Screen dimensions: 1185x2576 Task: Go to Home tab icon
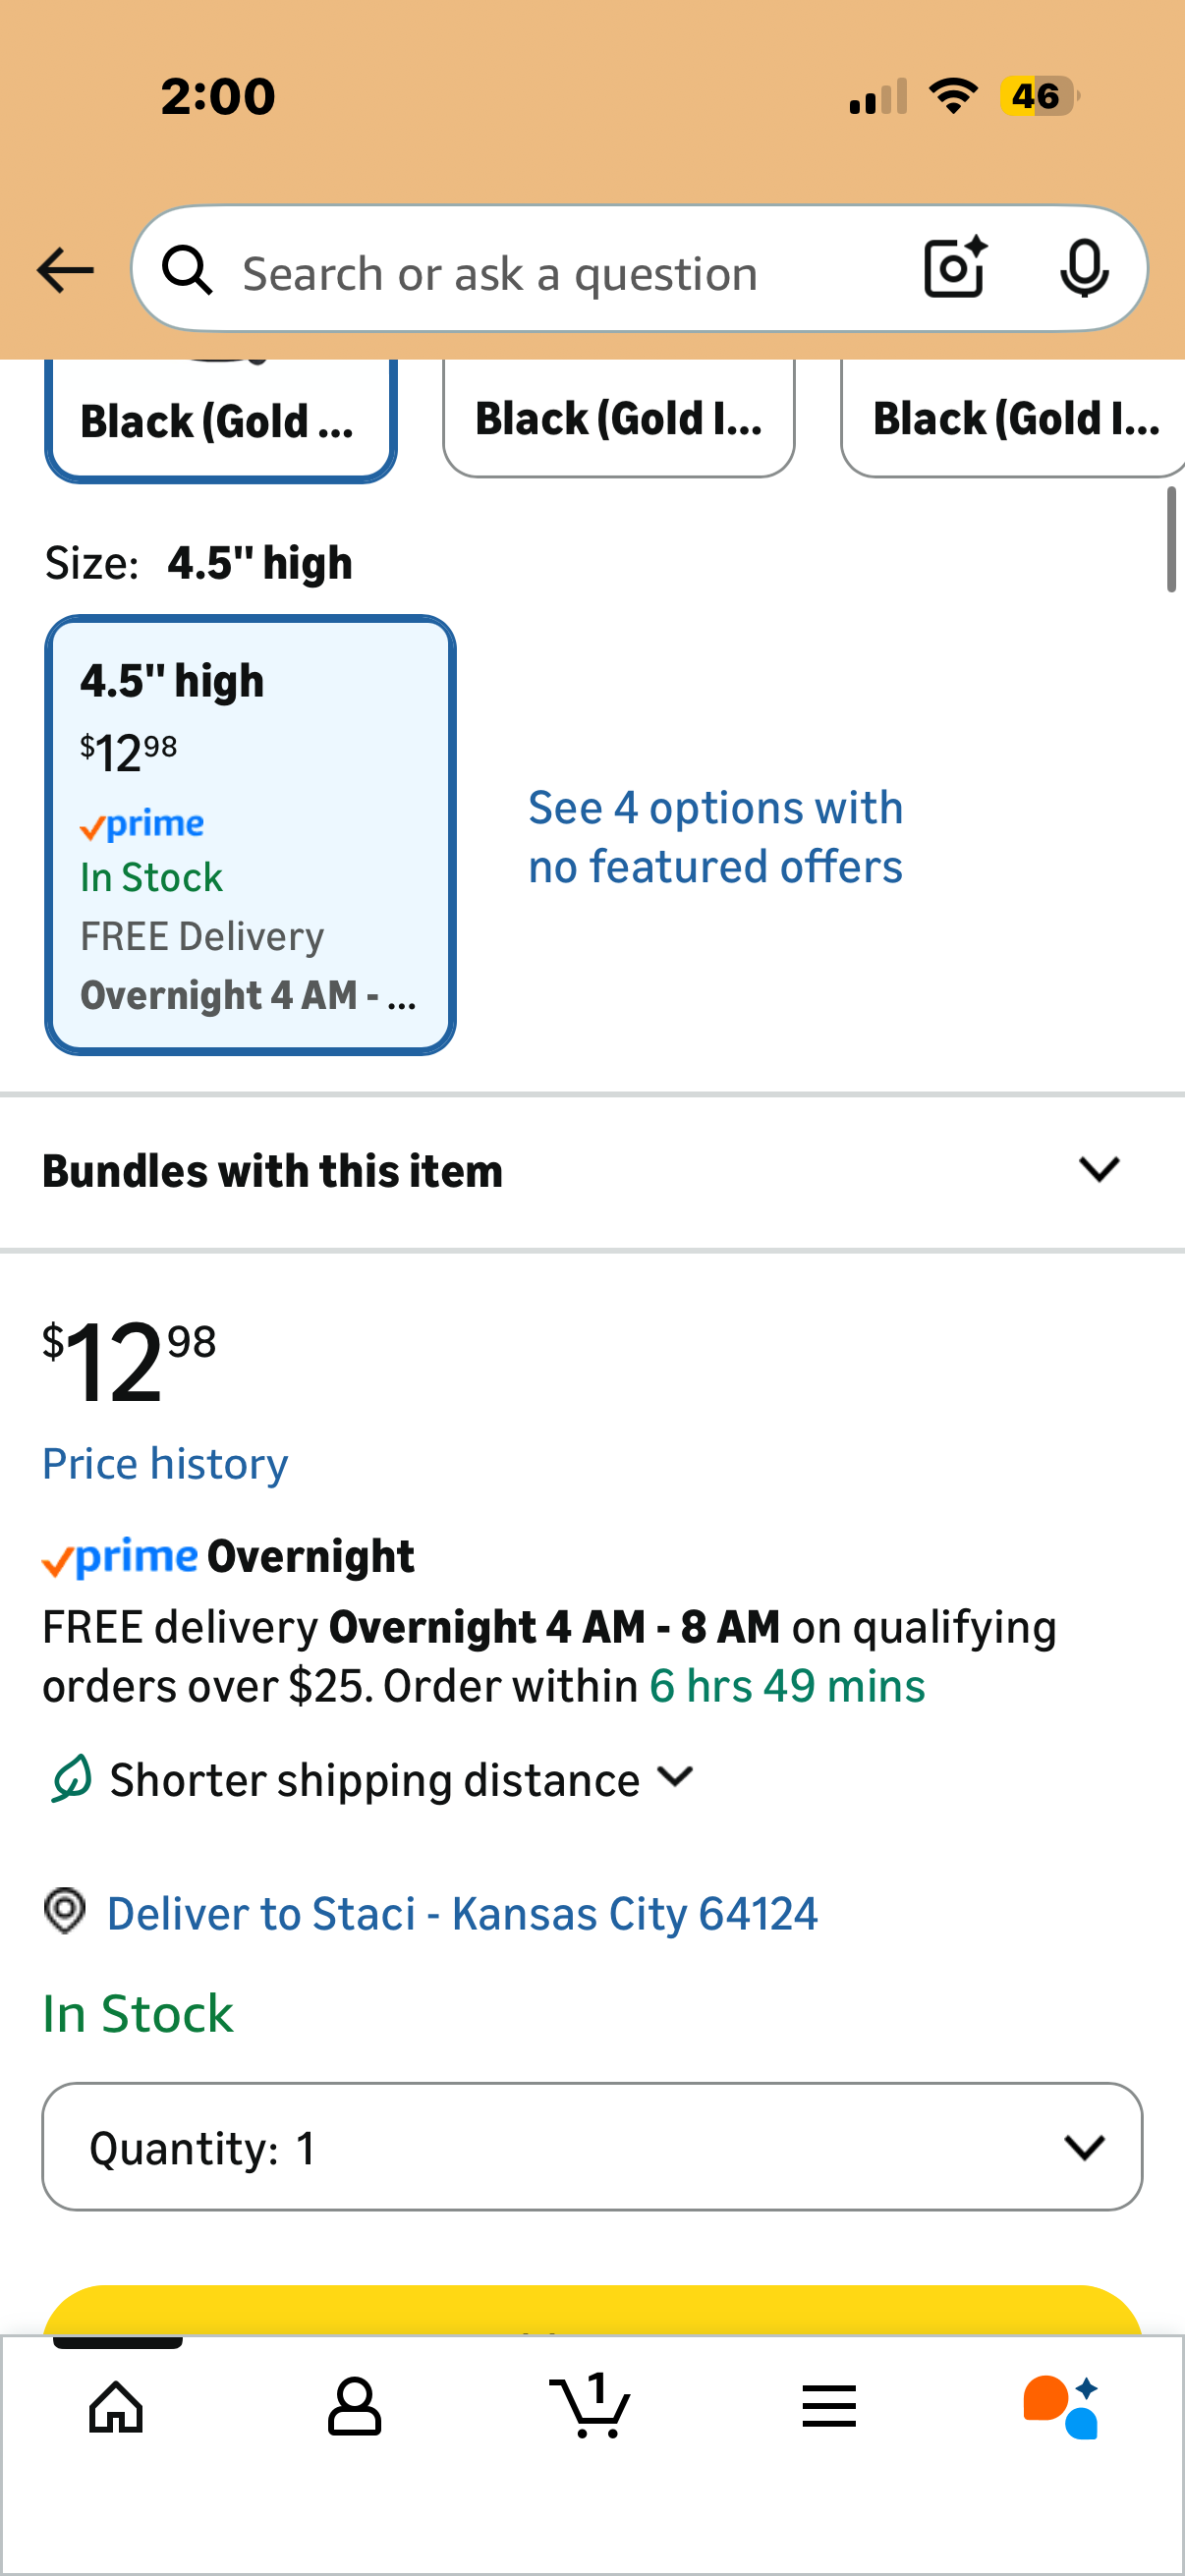pyautogui.click(x=116, y=2406)
